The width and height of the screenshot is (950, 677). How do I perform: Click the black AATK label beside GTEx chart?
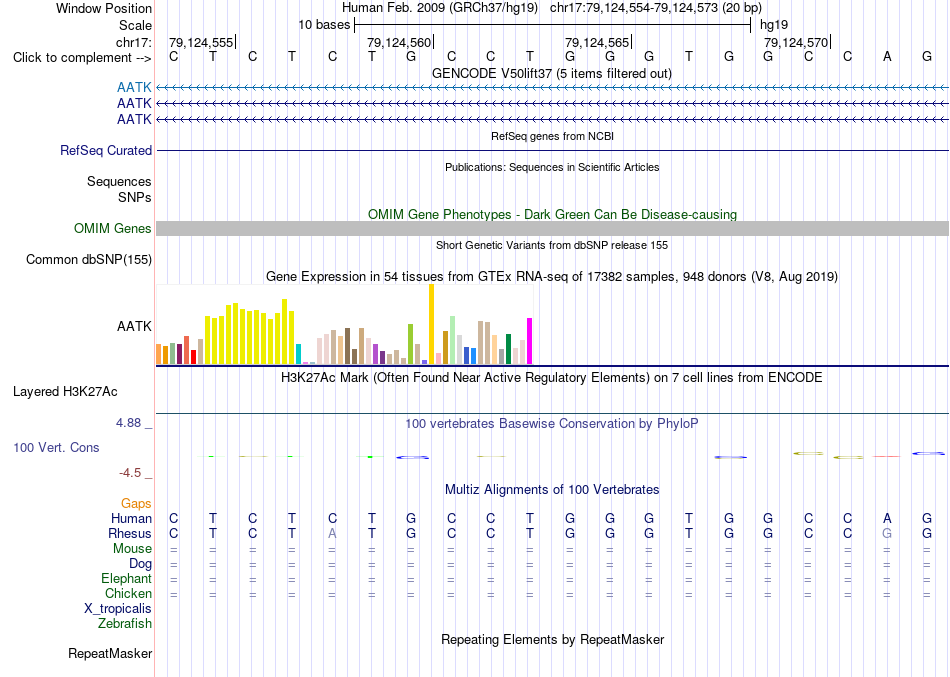(134, 326)
